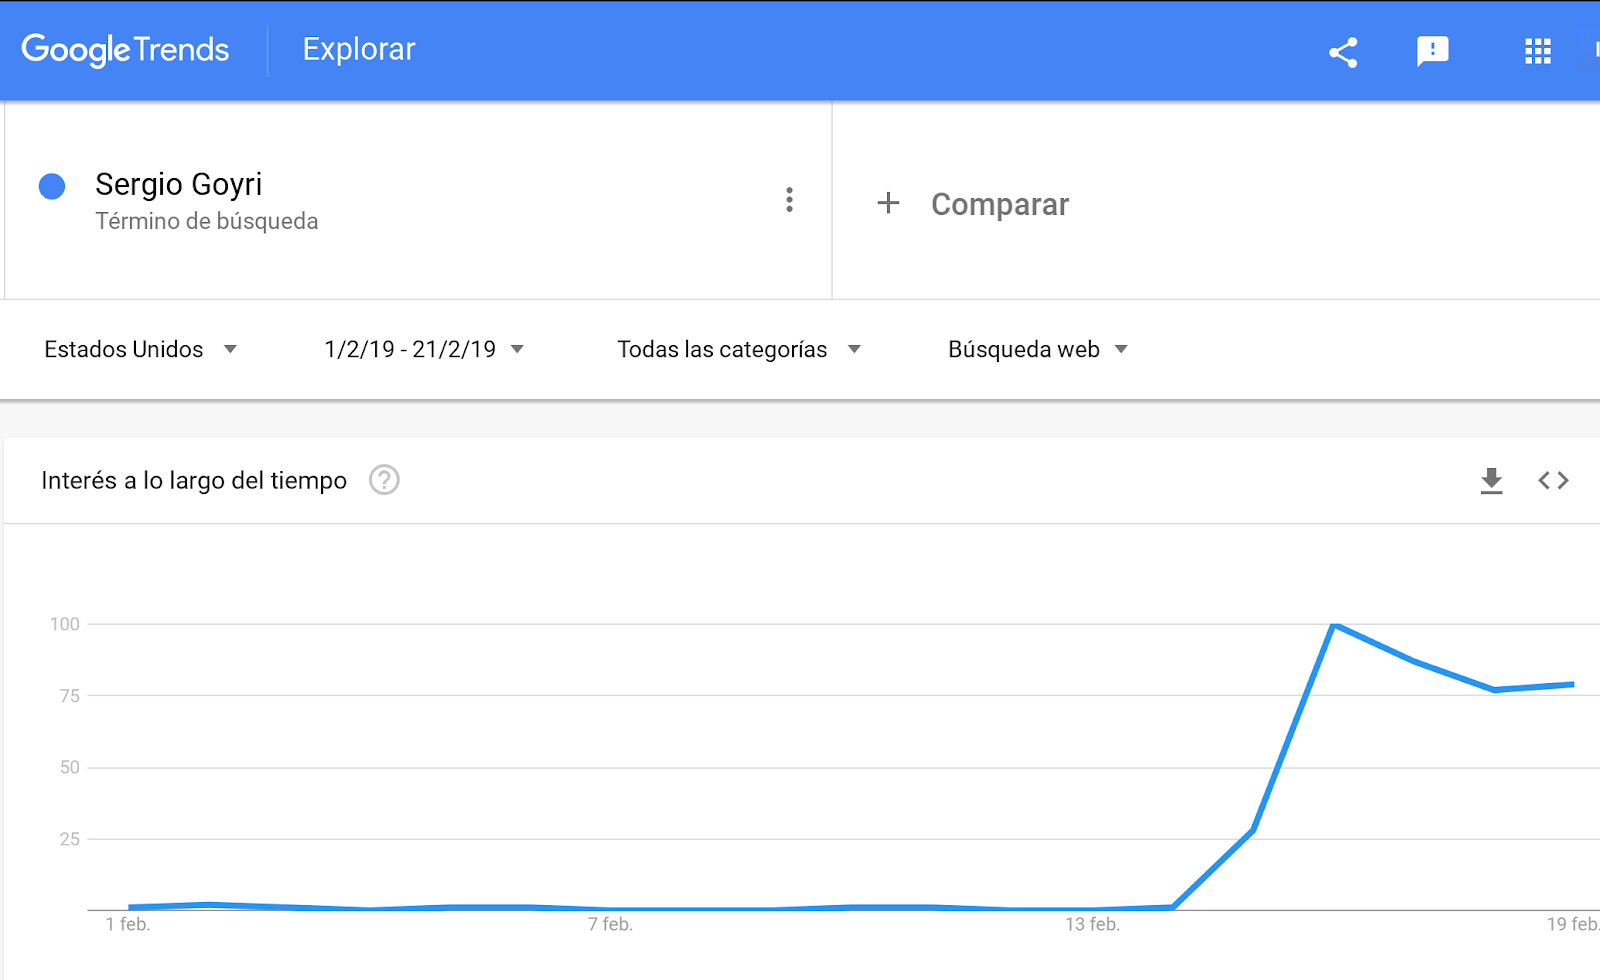The image size is (1600, 980).
Task: Click the 7 feb. axis label
Action: tap(610, 924)
